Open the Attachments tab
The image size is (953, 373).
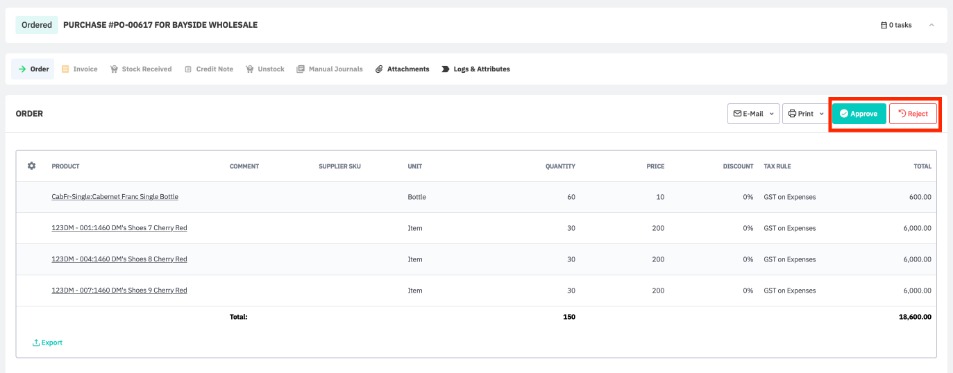pyautogui.click(x=402, y=69)
